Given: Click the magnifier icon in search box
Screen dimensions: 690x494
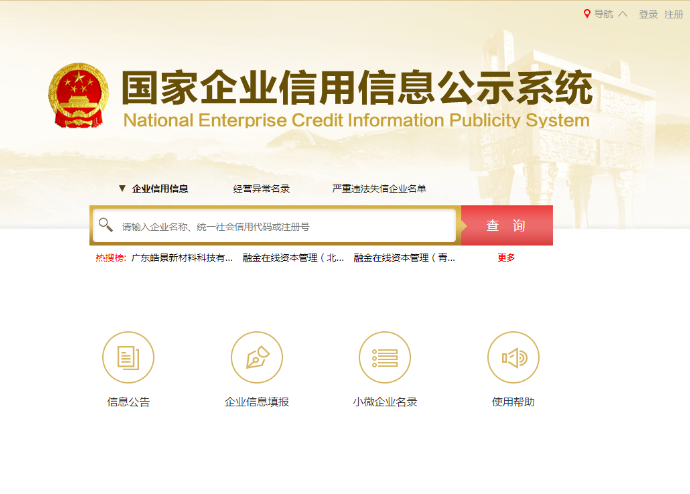Looking at the screenshot, I should (106, 224).
